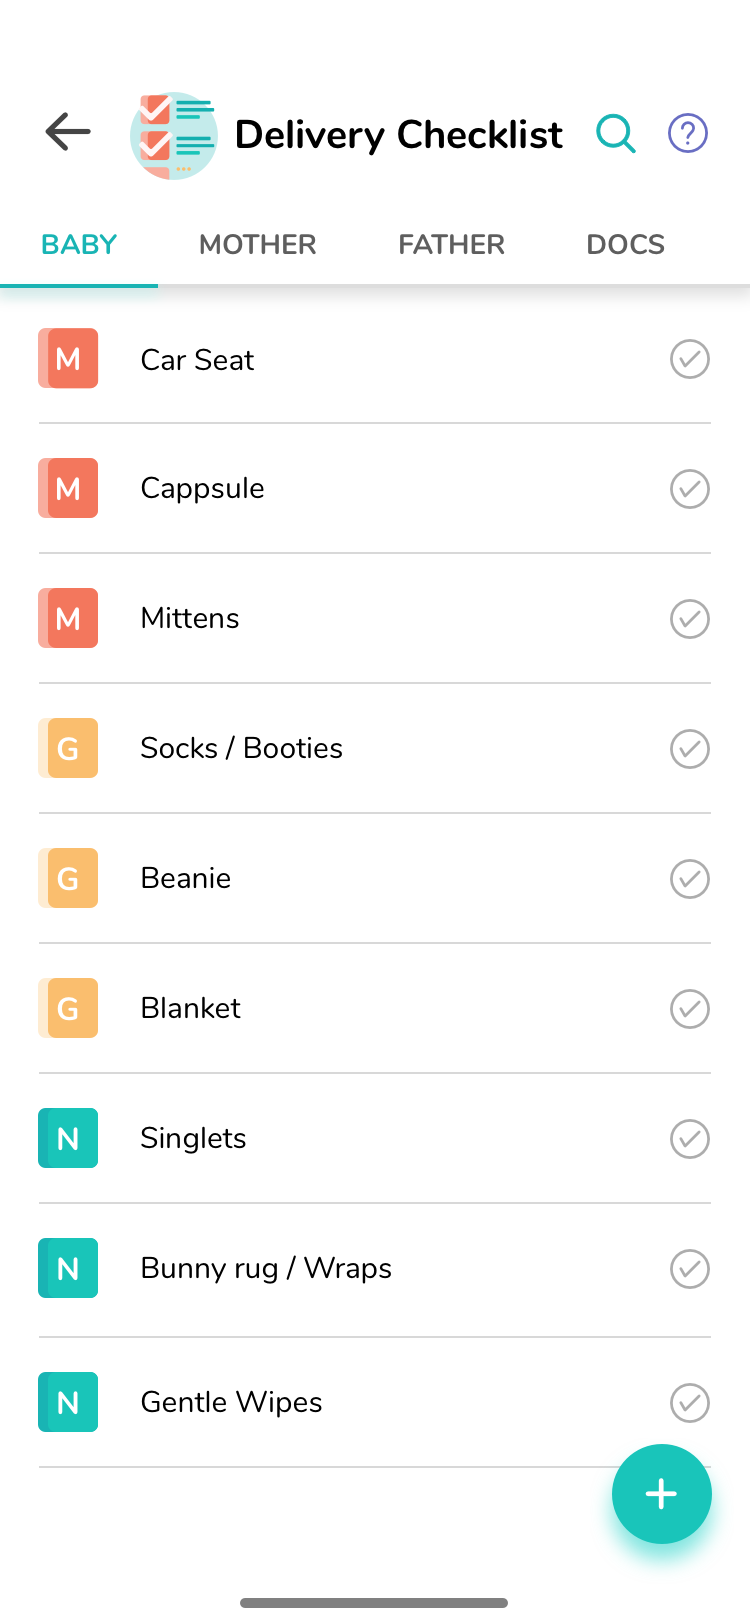
Task: Tap the N badge beside Singlets
Action: click(x=68, y=1138)
